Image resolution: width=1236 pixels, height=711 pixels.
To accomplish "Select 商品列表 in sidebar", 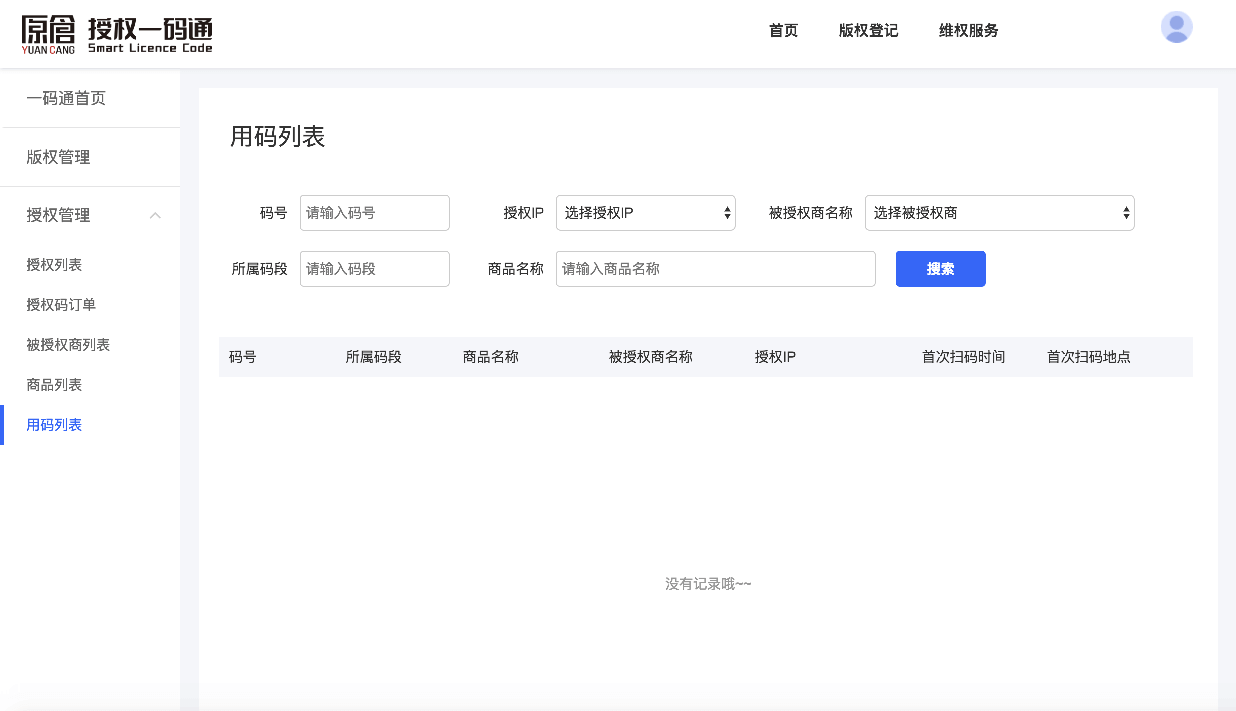I will pyautogui.click(x=54, y=385).
